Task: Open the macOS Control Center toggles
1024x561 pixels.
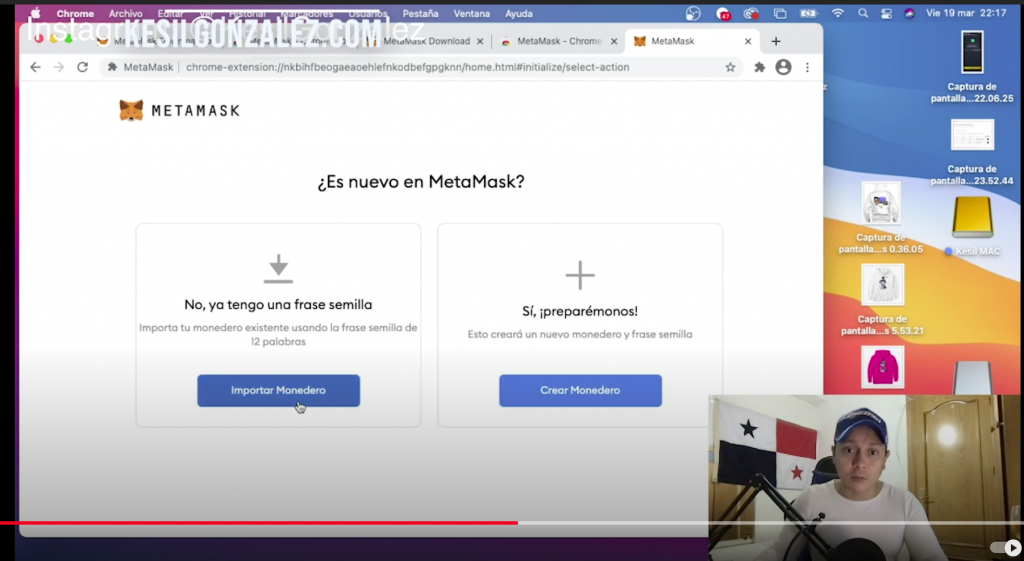Action: [885, 14]
